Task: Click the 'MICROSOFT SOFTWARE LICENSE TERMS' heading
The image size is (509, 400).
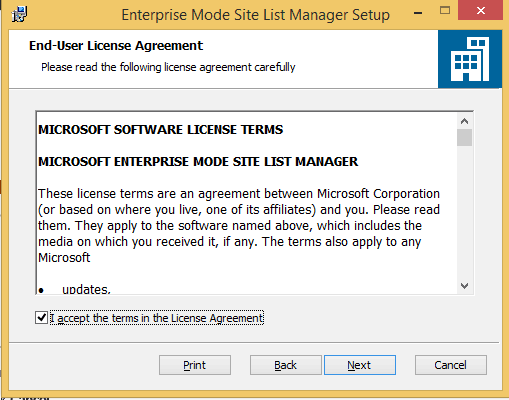Action: 161,130
